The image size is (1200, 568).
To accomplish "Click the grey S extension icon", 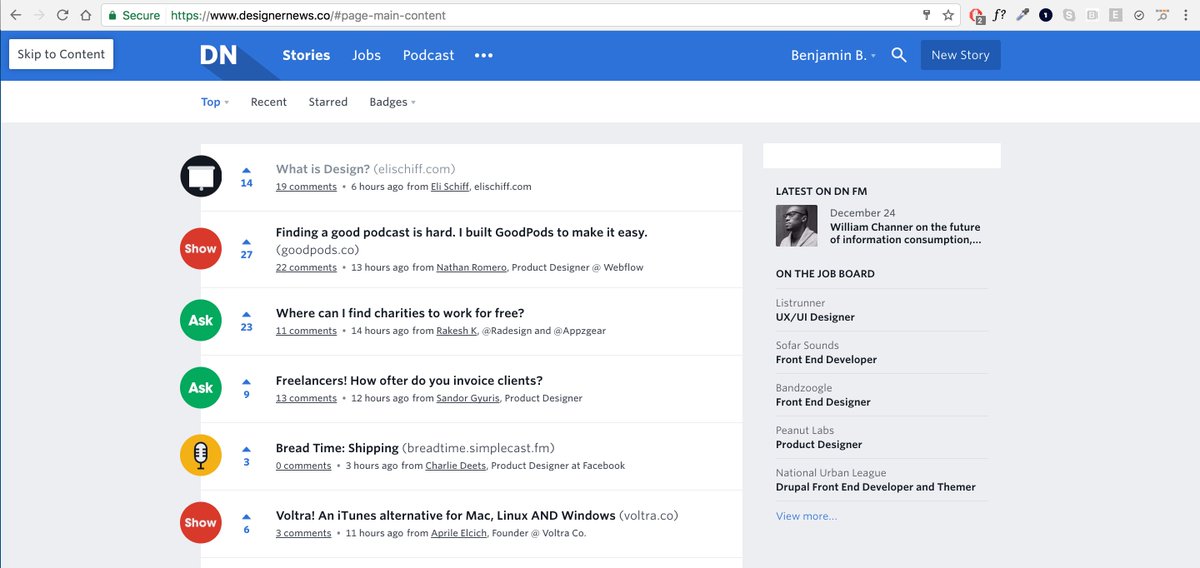I will 1070,16.
